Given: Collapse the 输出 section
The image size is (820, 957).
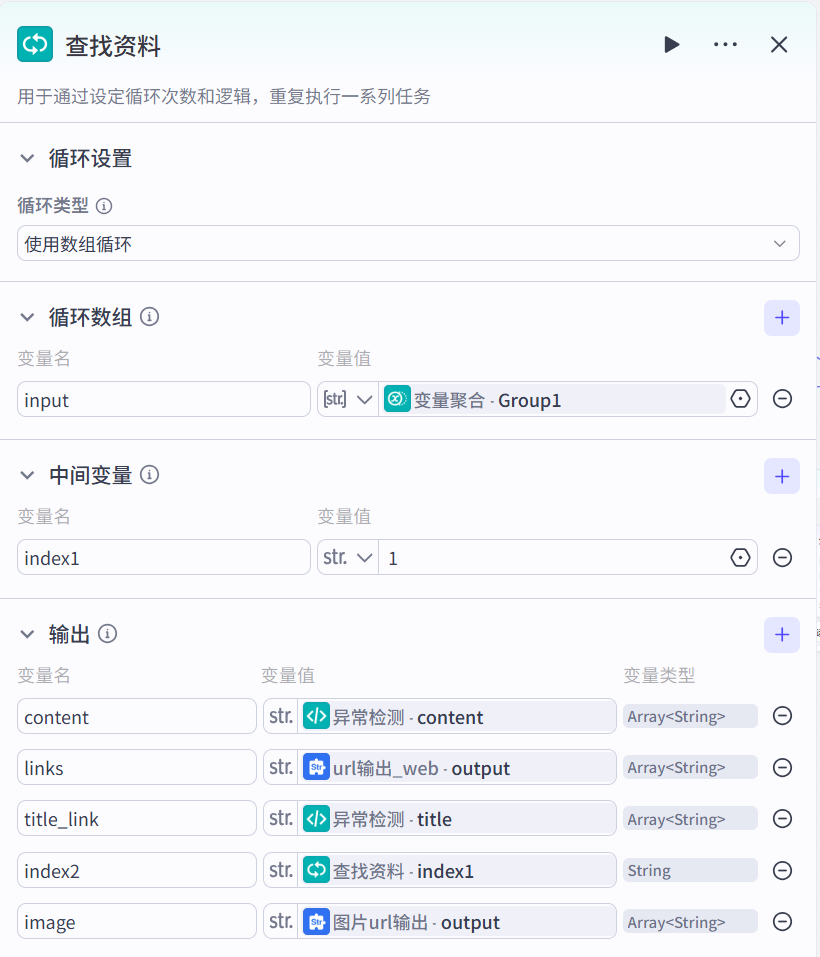Looking at the screenshot, I should tap(27, 634).
